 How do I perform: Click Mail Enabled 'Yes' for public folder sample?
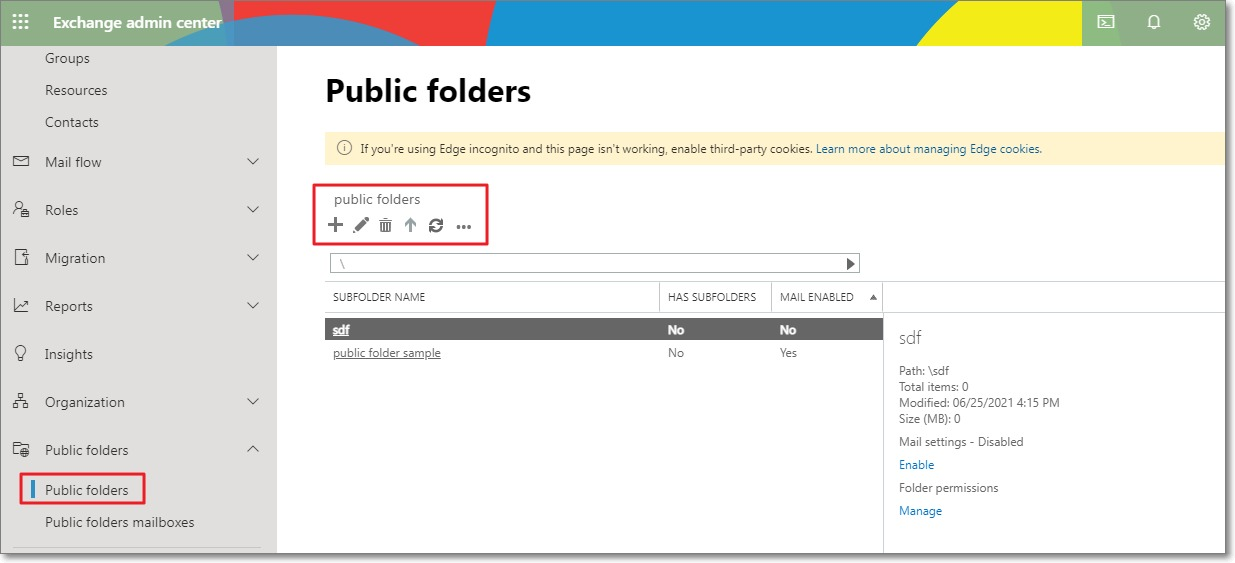(x=789, y=353)
